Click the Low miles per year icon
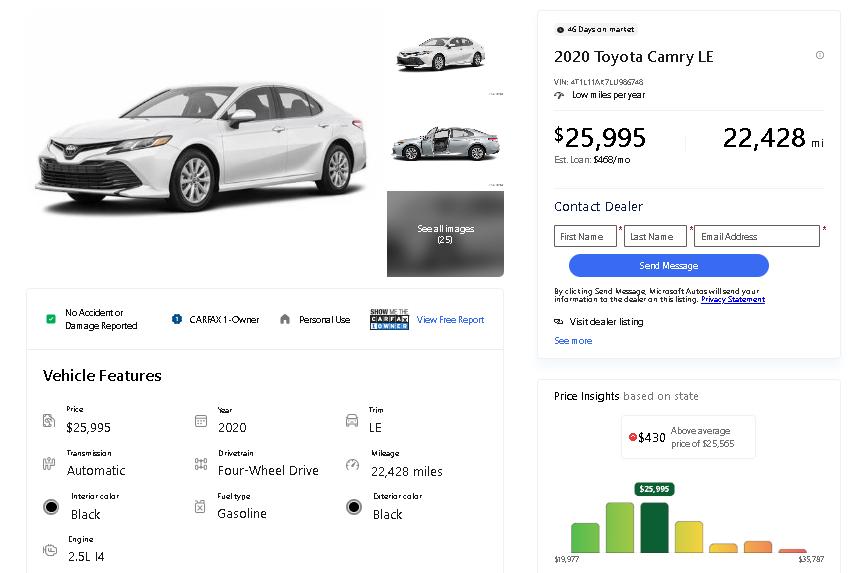Viewport: 856px width, 573px height. pos(559,95)
